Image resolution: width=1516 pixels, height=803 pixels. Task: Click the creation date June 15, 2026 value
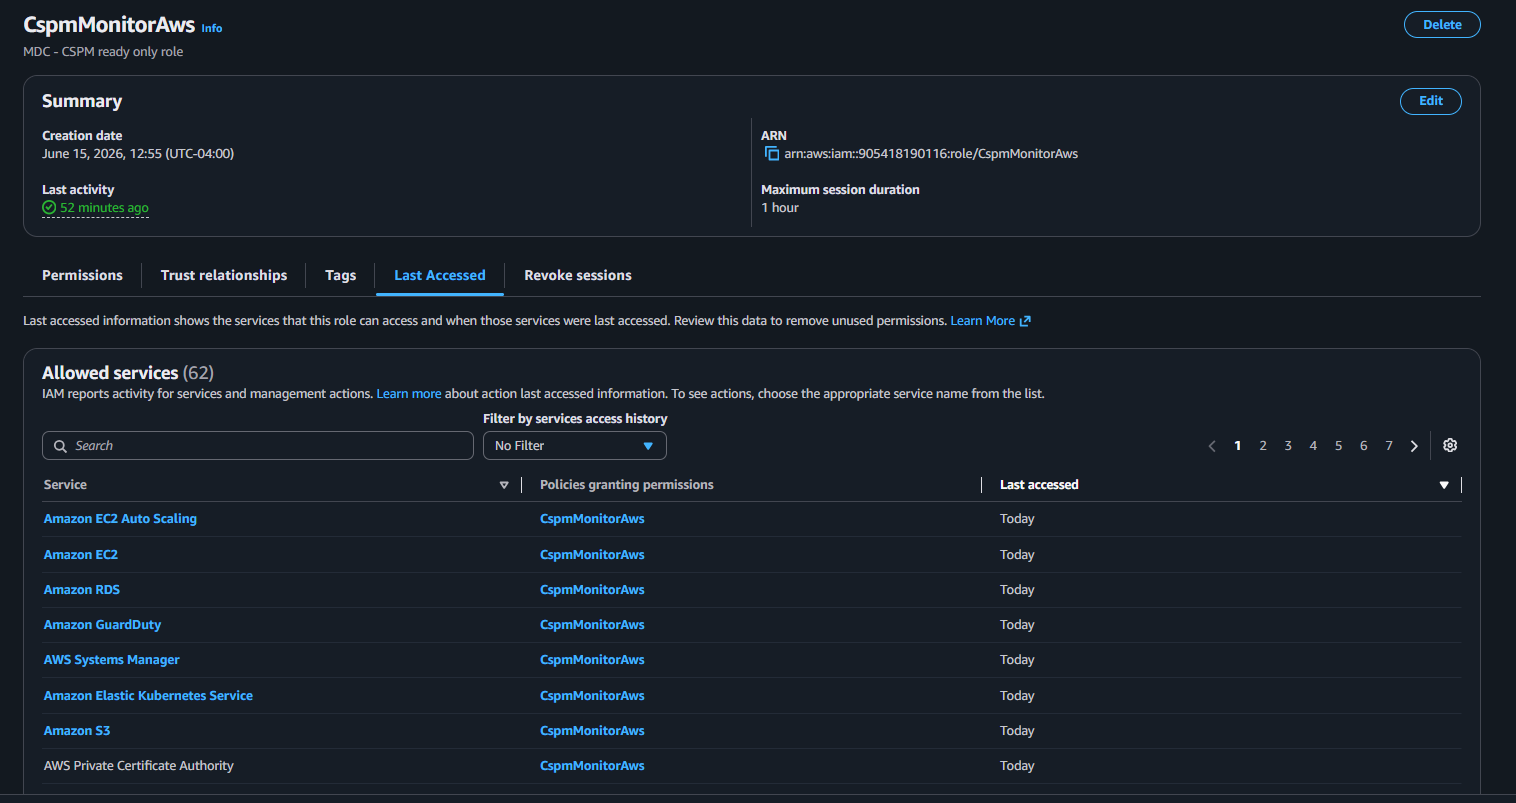(x=138, y=154)
